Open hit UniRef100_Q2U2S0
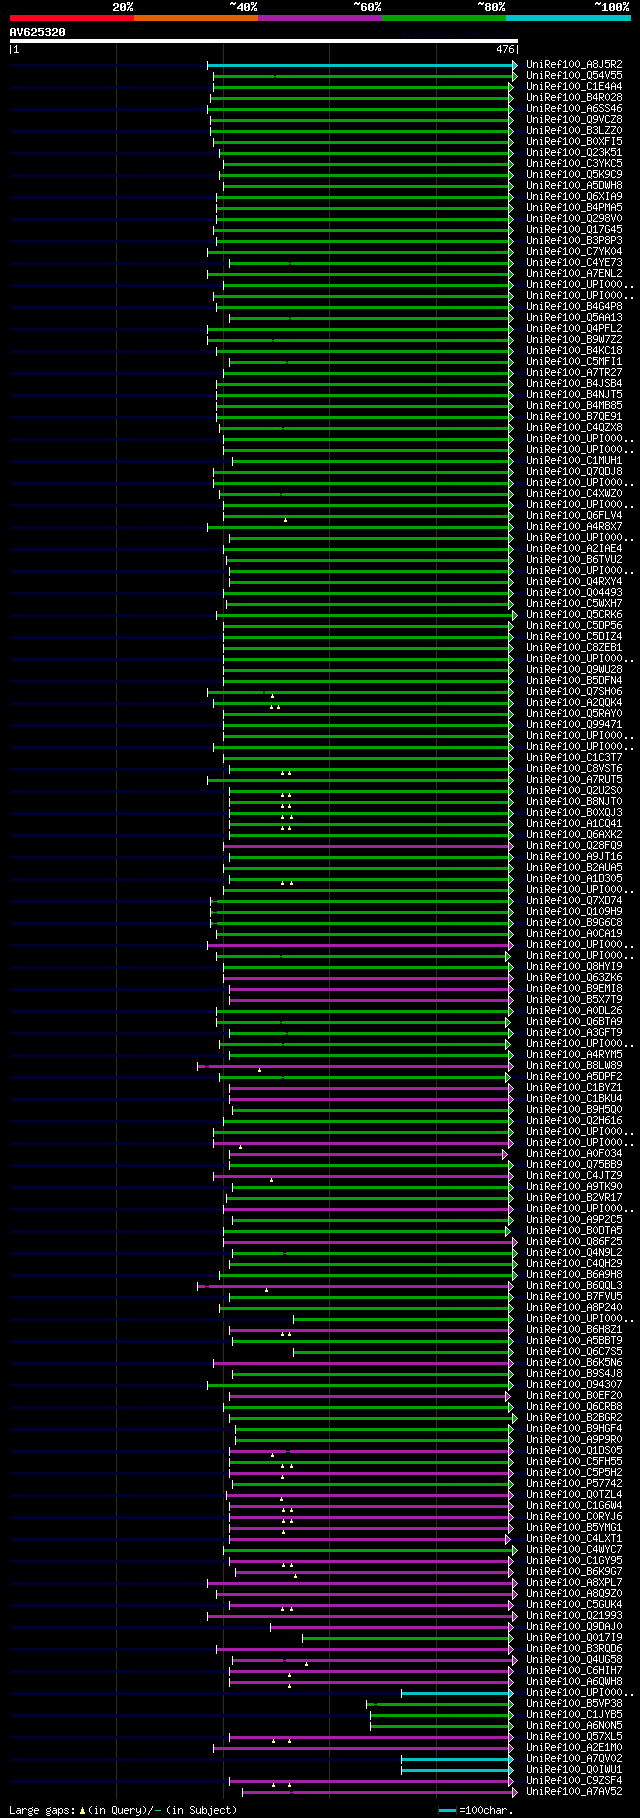The height and width of the screenshot is (1818, 640). [574, 790]
